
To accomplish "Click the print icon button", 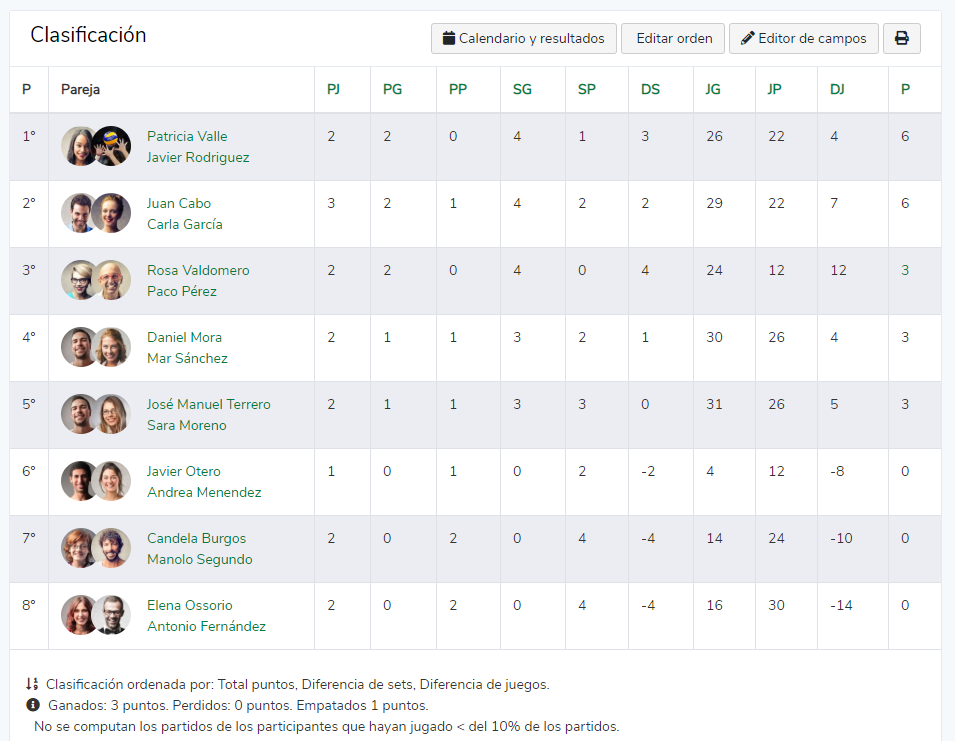I will pos(901,39).
